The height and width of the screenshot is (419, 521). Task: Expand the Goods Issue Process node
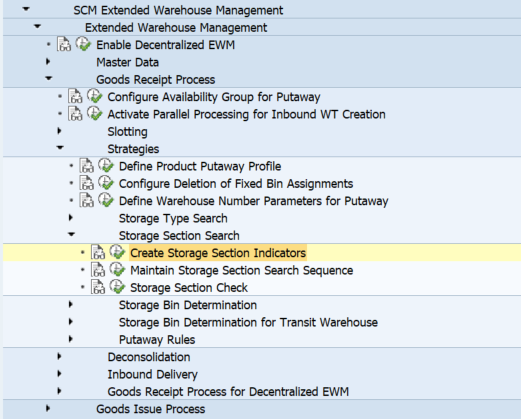pyautogui.click(x=48, y=408)
